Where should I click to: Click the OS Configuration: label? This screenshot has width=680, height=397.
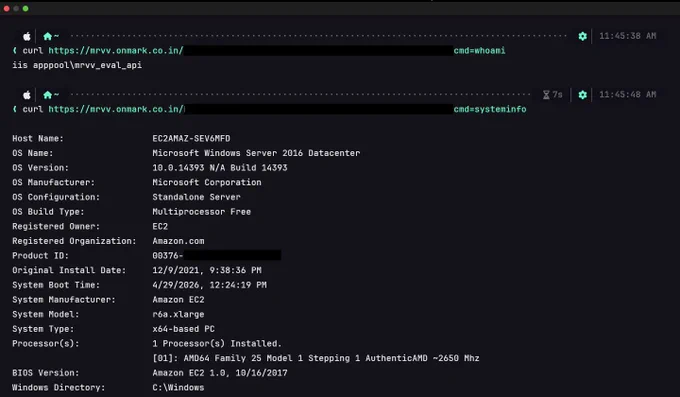[x=56, y=197]
